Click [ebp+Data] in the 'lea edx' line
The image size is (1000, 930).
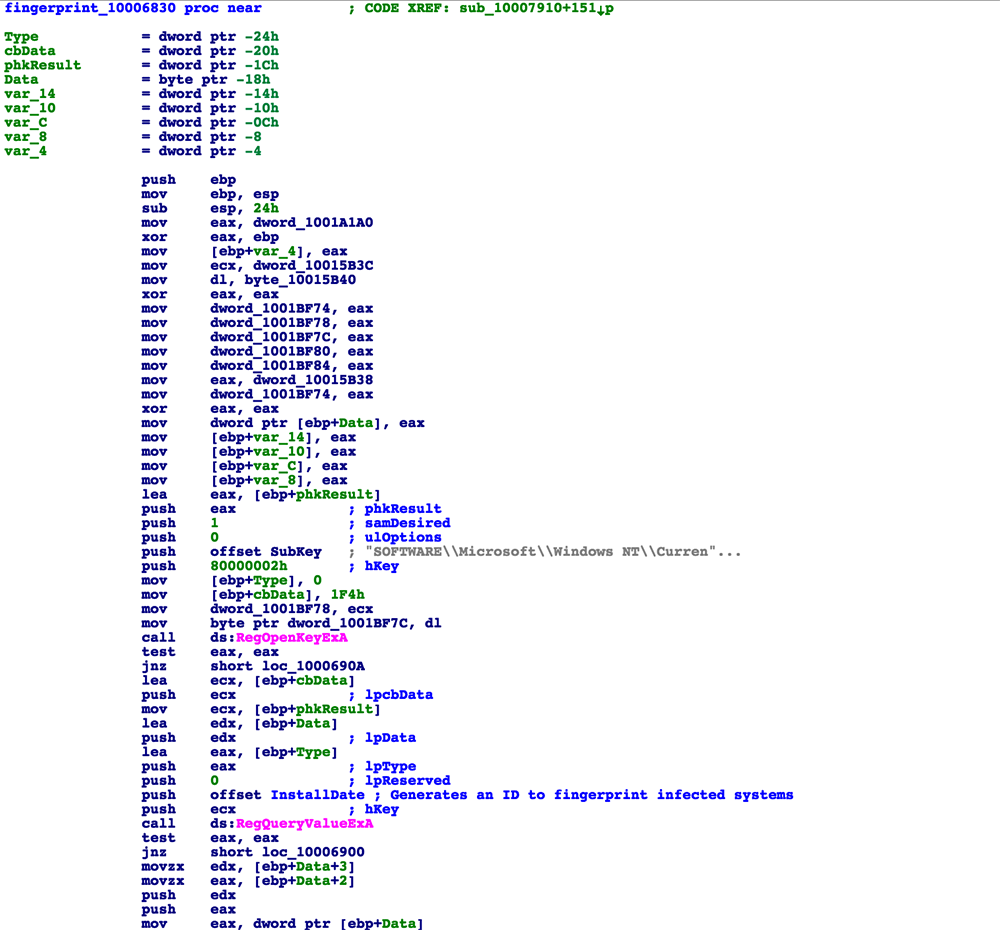296,723
